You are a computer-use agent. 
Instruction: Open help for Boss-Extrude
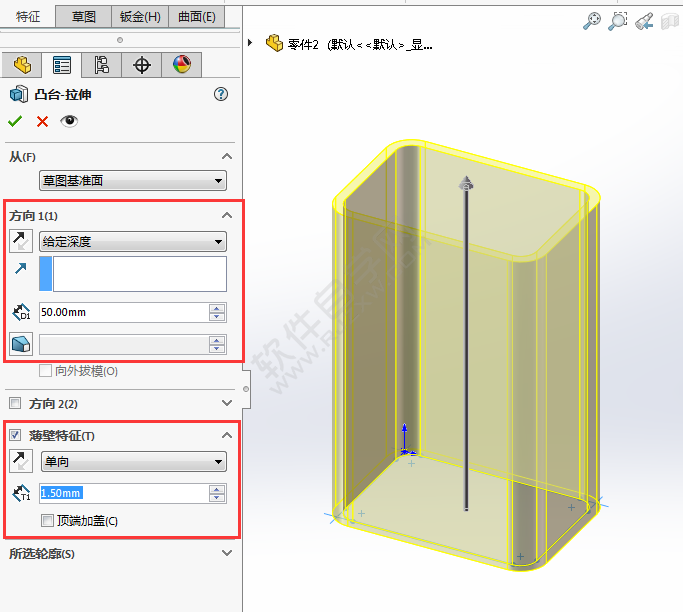click(x=221, y=94)
